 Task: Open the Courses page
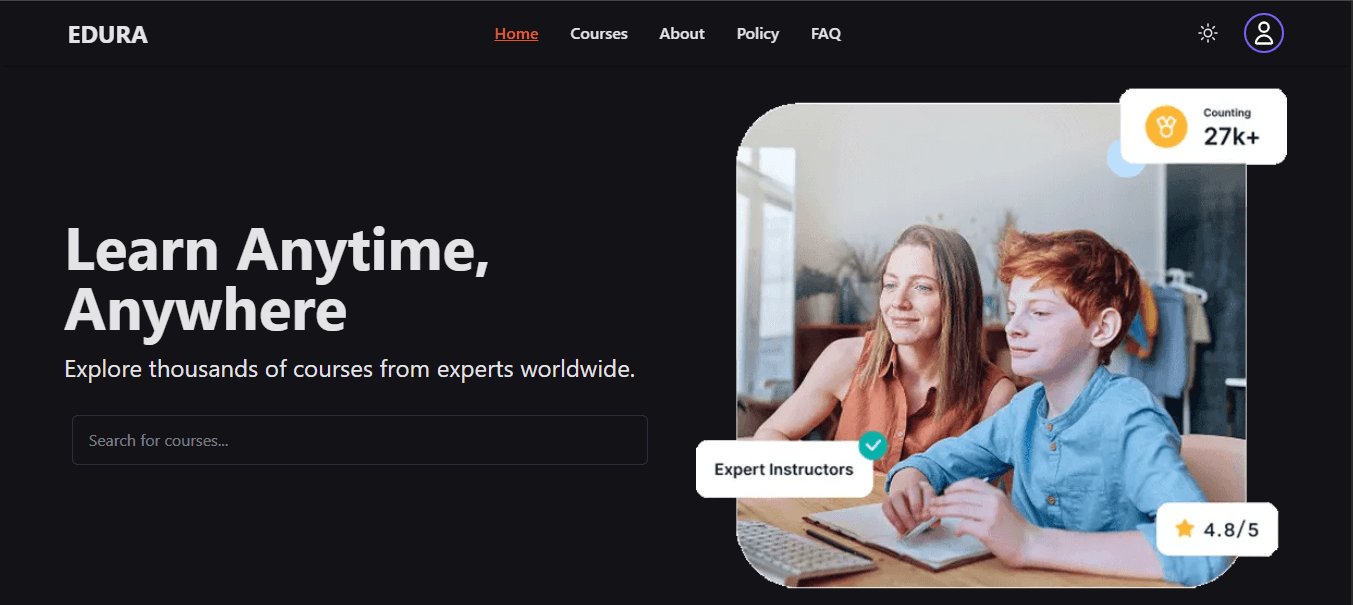(599, 34)
